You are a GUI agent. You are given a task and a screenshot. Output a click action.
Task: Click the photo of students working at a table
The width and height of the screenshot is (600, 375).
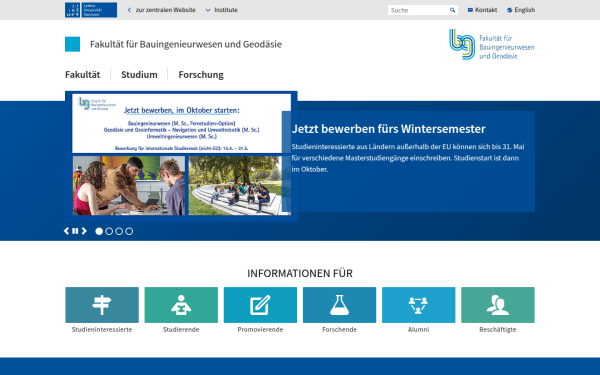[129, 185]
